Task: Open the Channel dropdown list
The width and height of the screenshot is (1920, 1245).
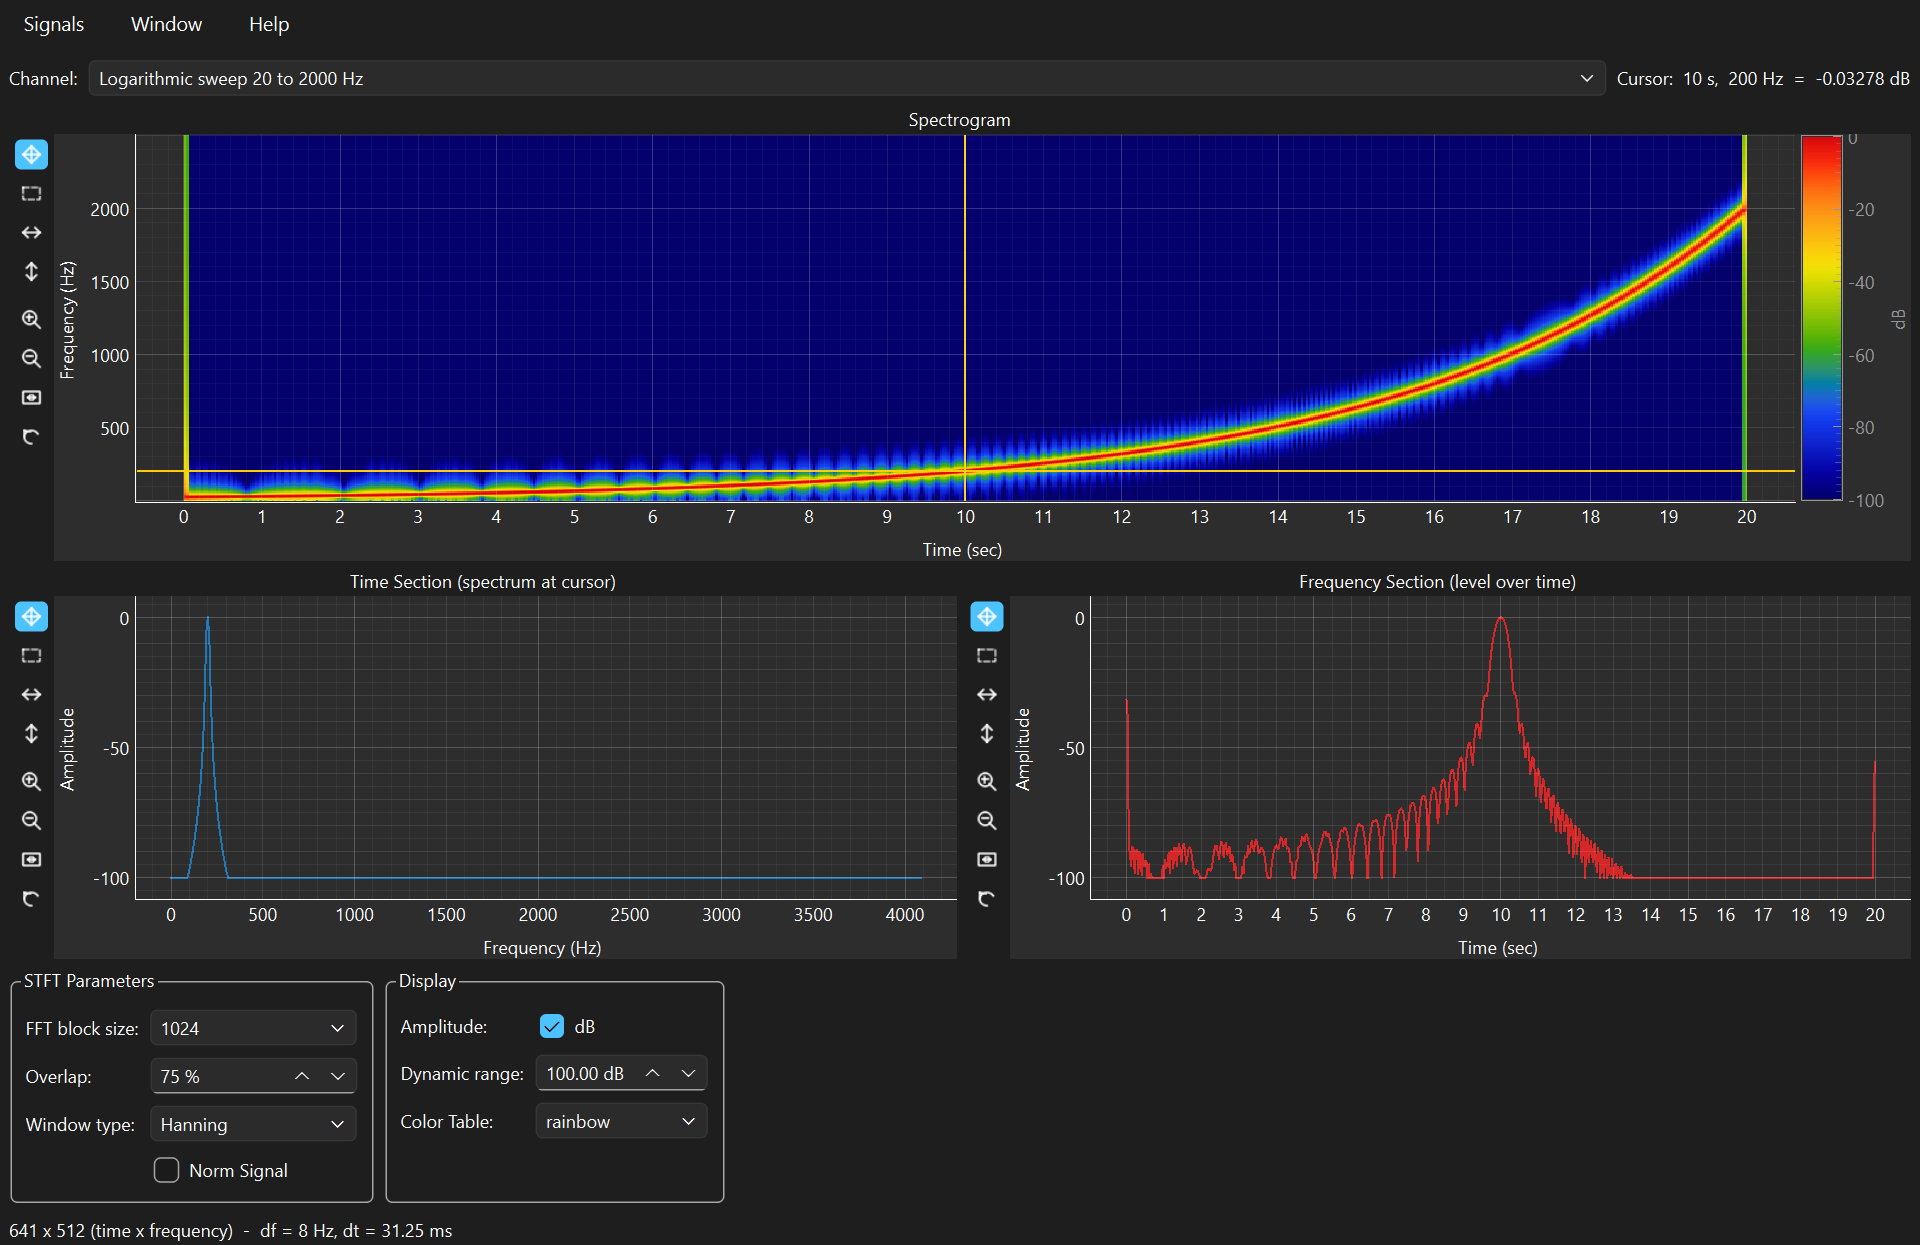Action: pyautogui.click(x=847, y=78)
